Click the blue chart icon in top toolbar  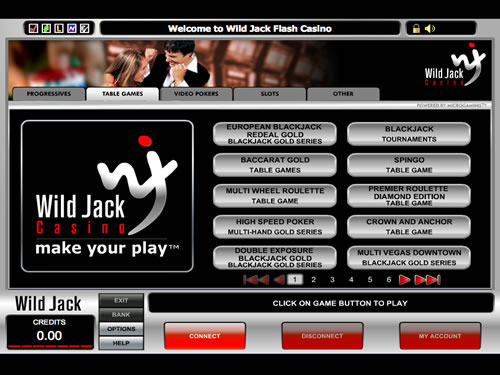click(x=72, y=29)
